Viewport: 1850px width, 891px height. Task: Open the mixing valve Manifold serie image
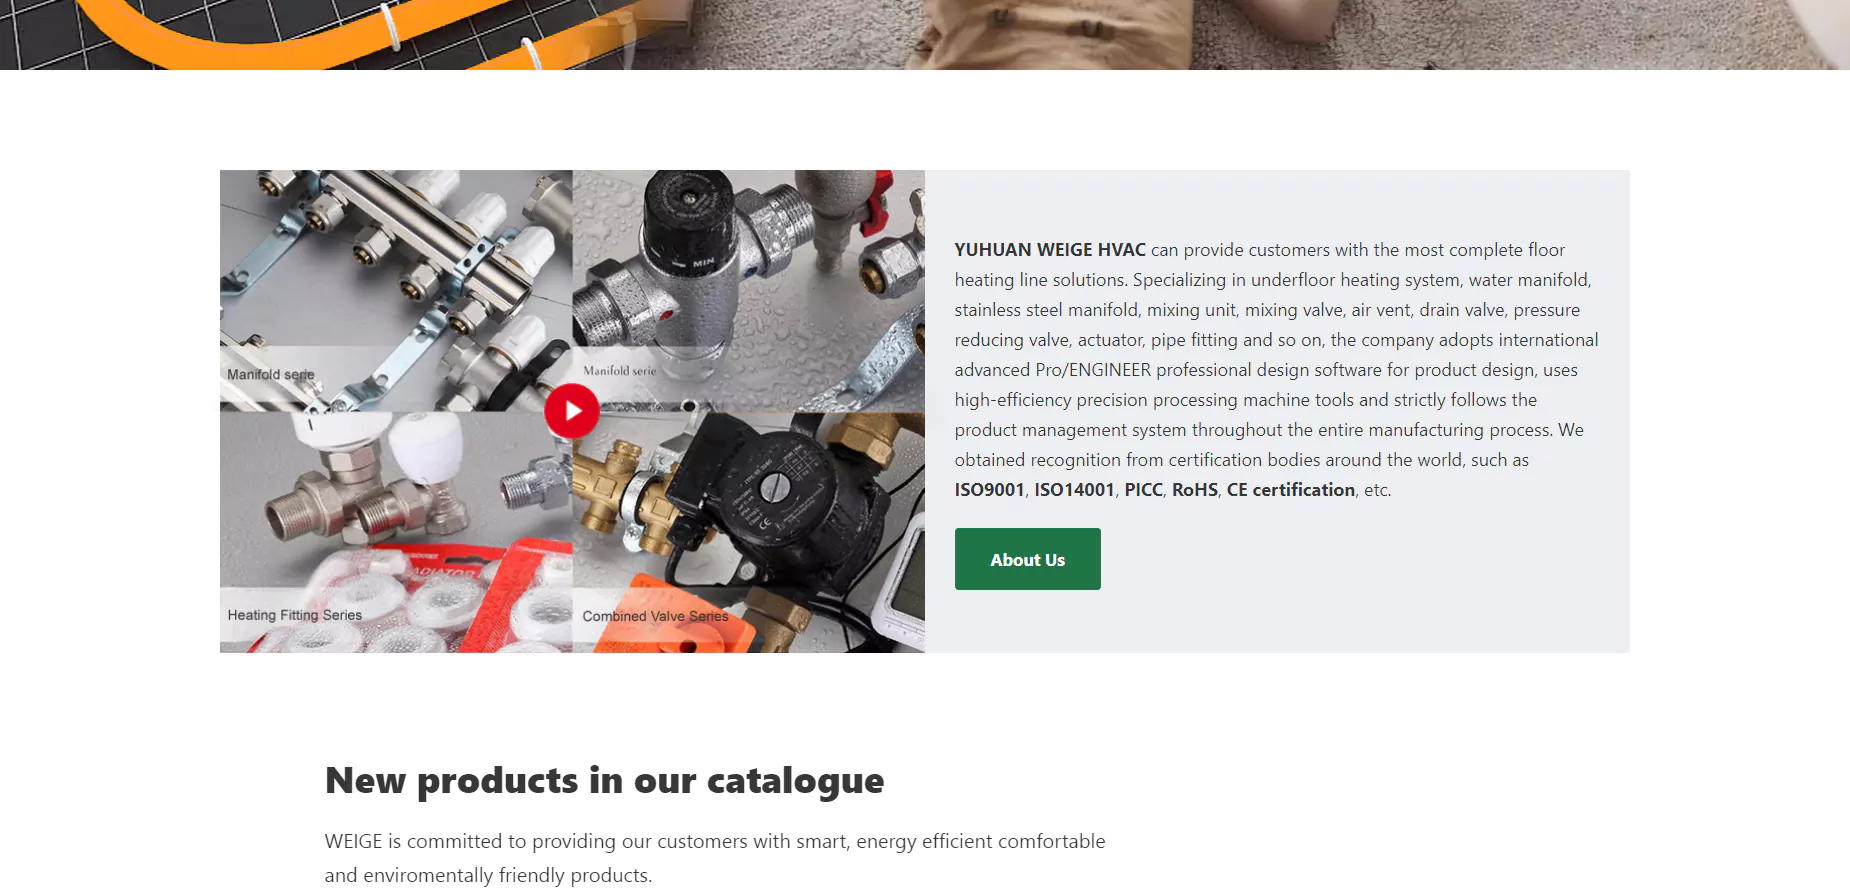749,290
